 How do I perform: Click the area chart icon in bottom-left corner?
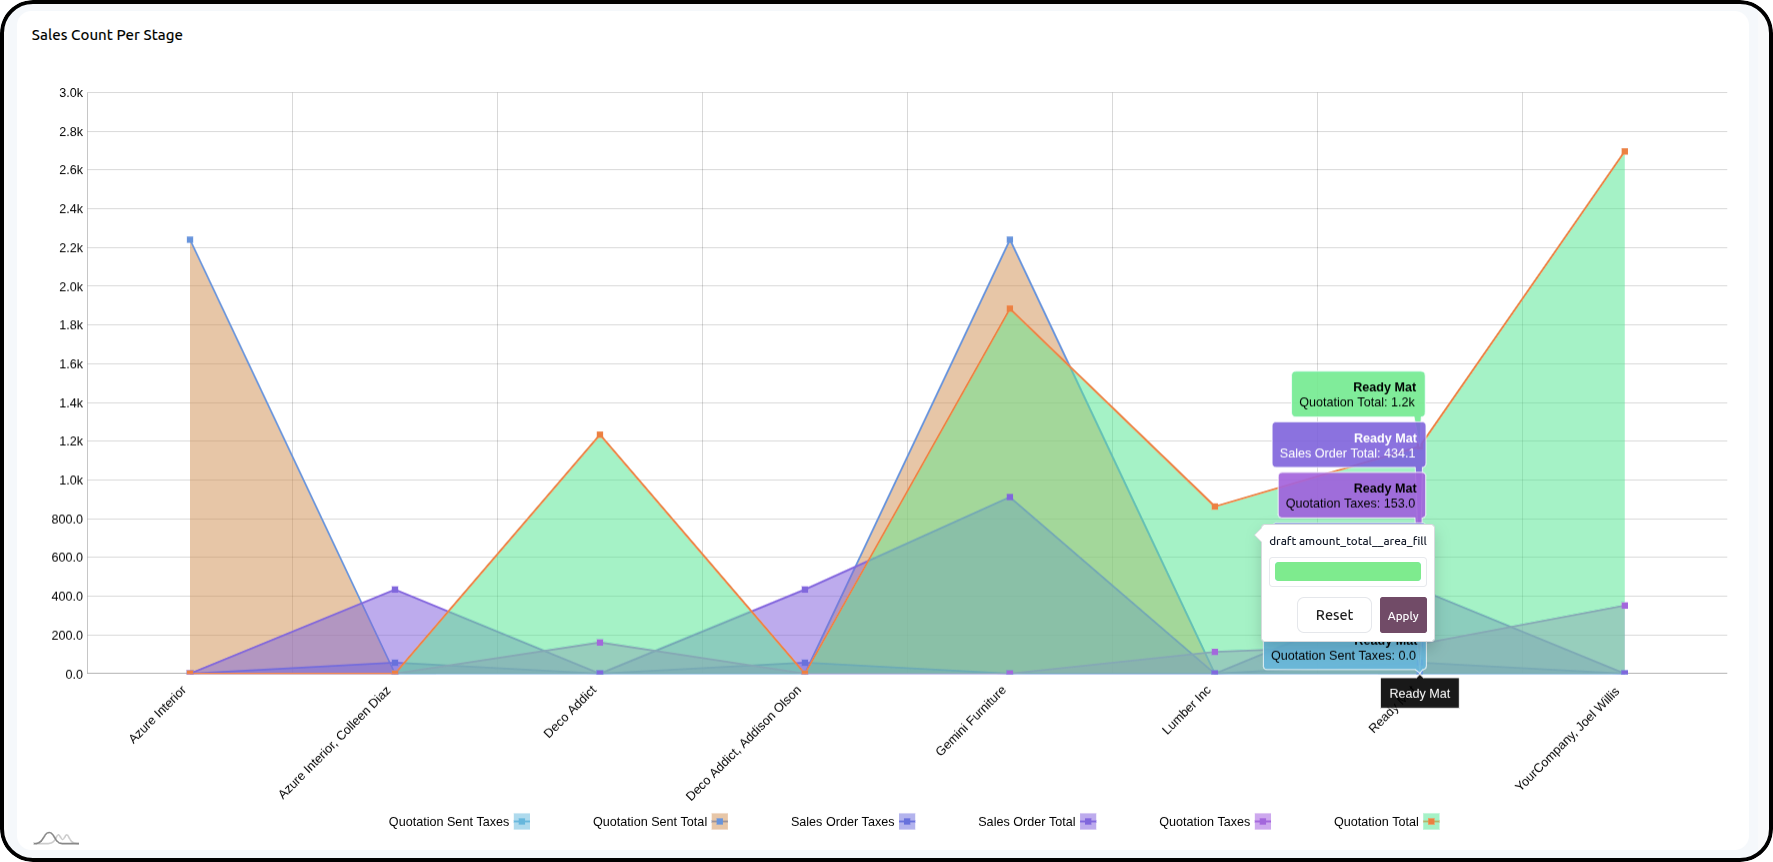(55, 838)
